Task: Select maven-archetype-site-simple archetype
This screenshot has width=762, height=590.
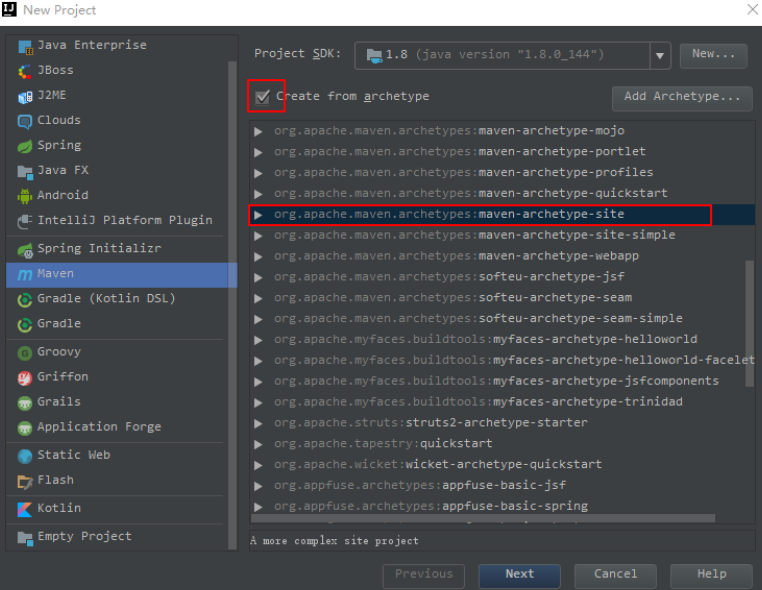Action: (x=502, y=236)
